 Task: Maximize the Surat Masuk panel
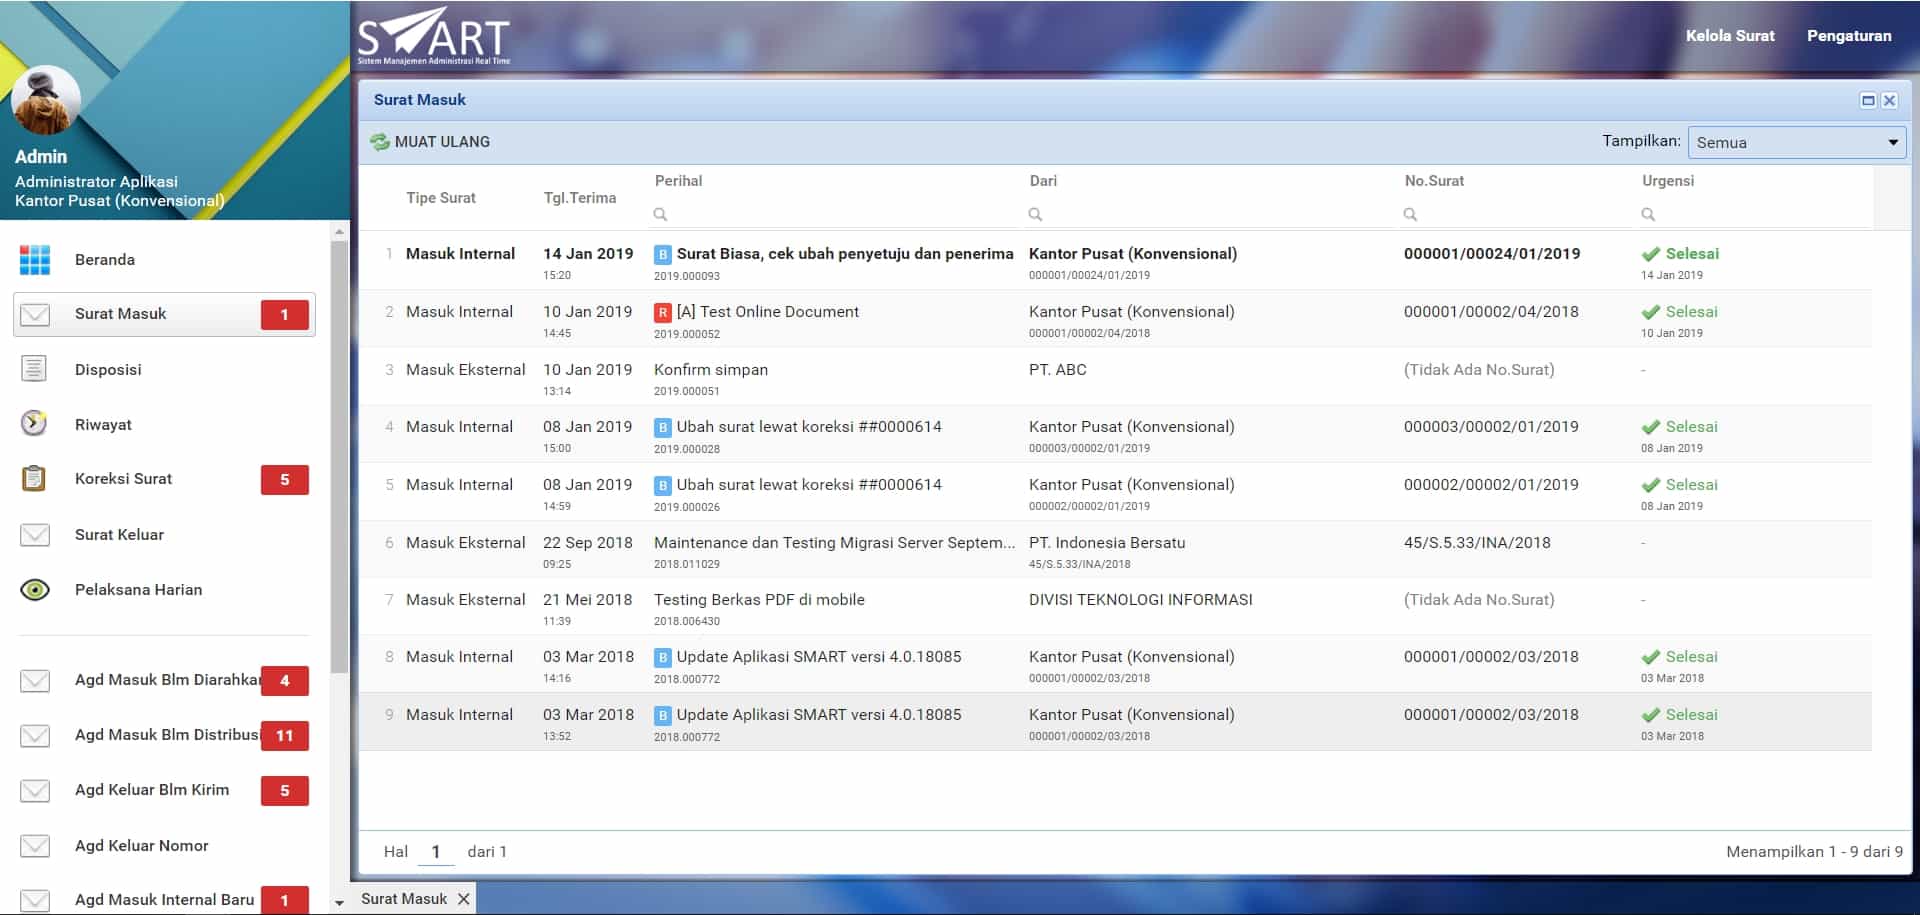[1867, 100]
